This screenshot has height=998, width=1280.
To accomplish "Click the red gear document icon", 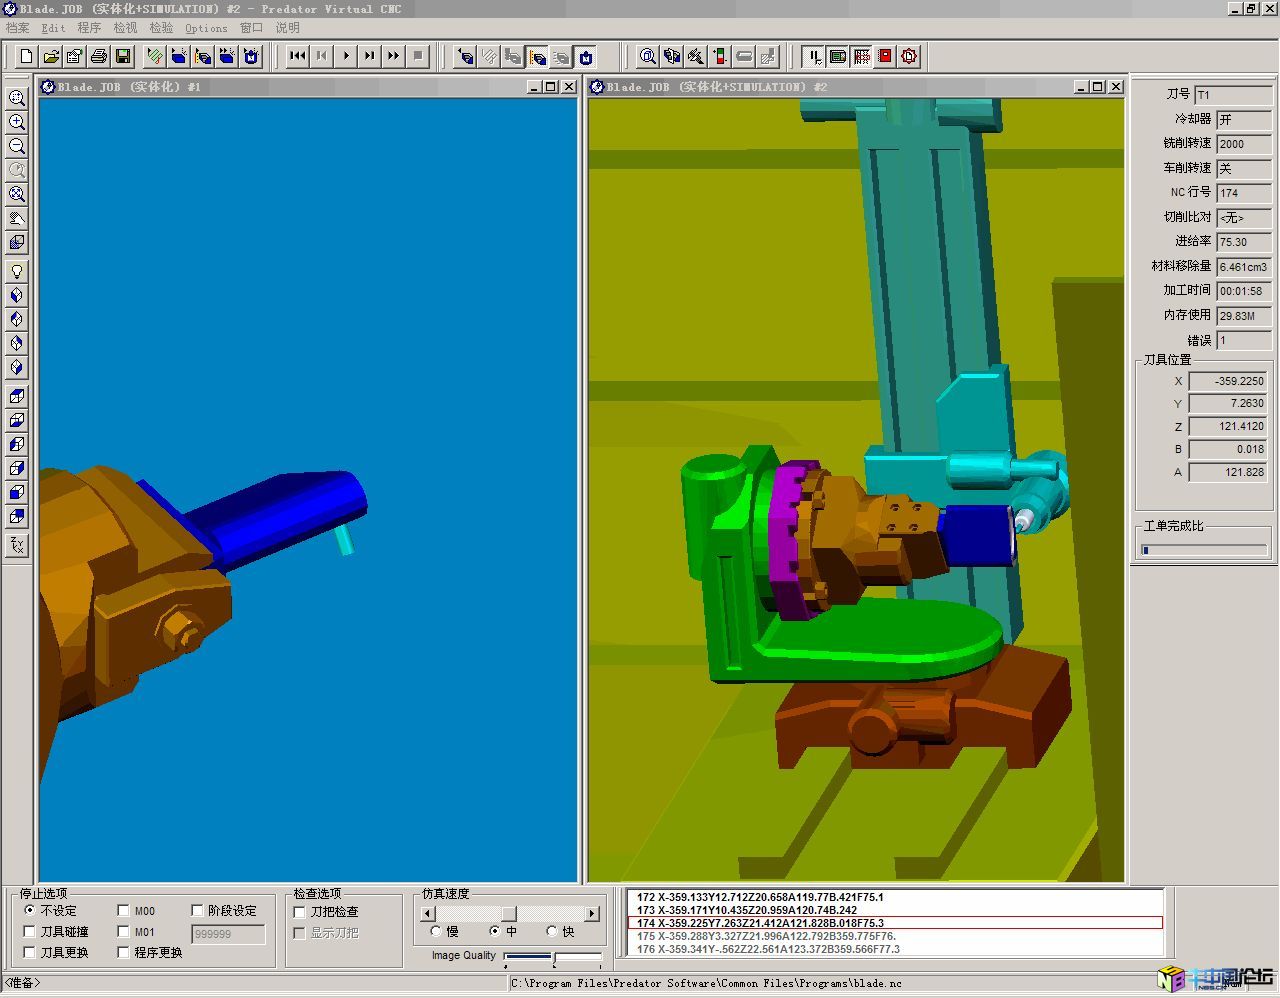I will (909, 56).
